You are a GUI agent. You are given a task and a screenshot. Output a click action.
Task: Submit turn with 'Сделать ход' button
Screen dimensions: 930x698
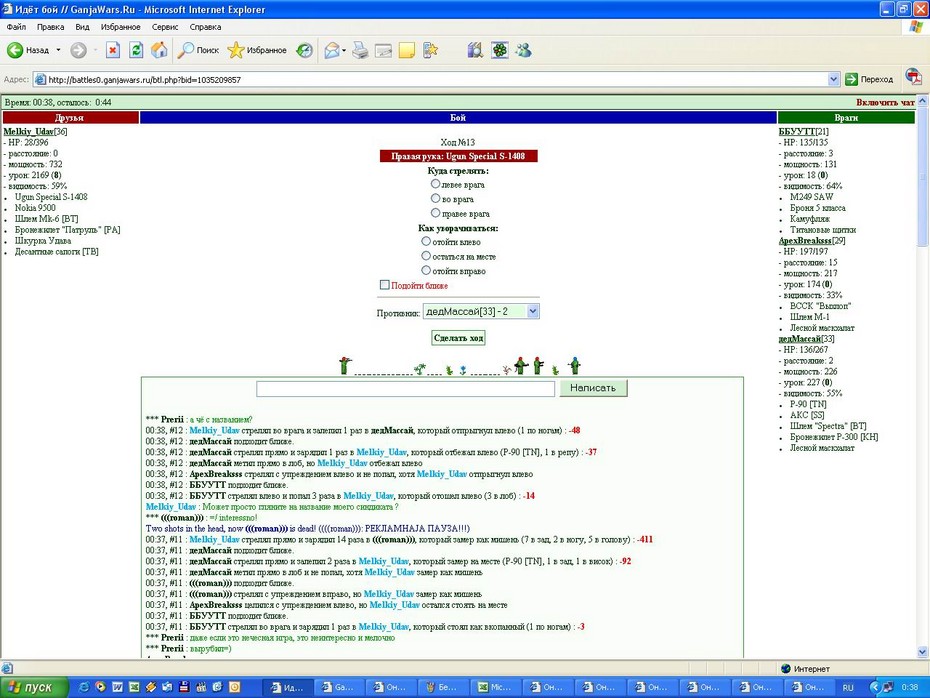[x=458, y=338]
